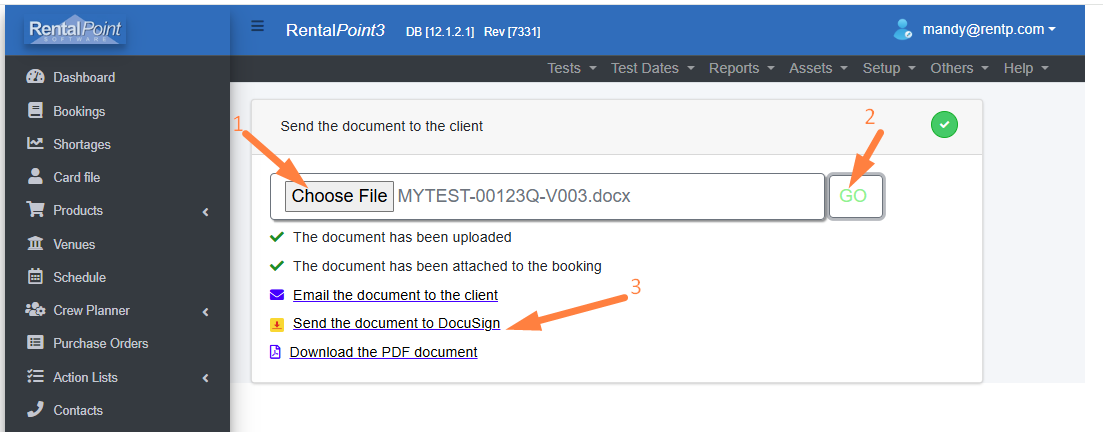Open the Reports menu
Screen dimensions: 1103x432
point(741,68)
